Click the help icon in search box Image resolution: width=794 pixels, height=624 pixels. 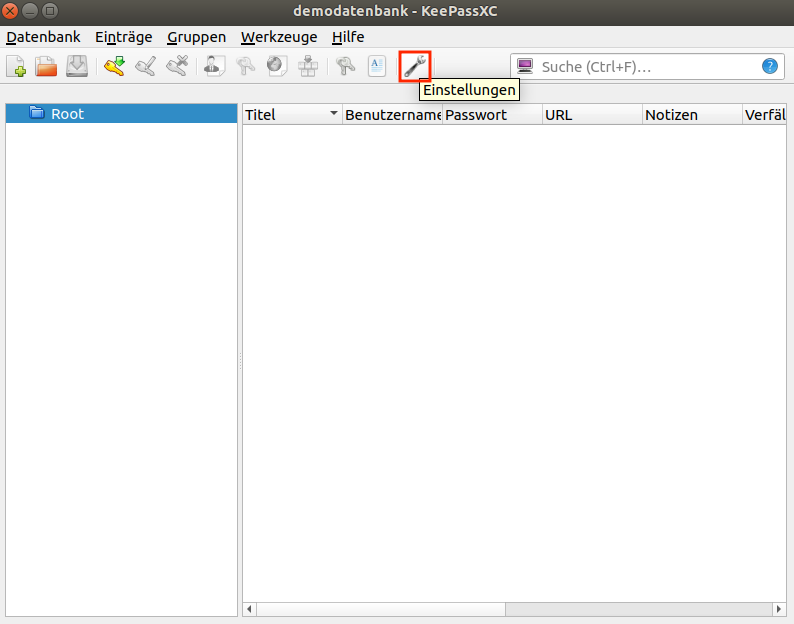tap(769, 67)
